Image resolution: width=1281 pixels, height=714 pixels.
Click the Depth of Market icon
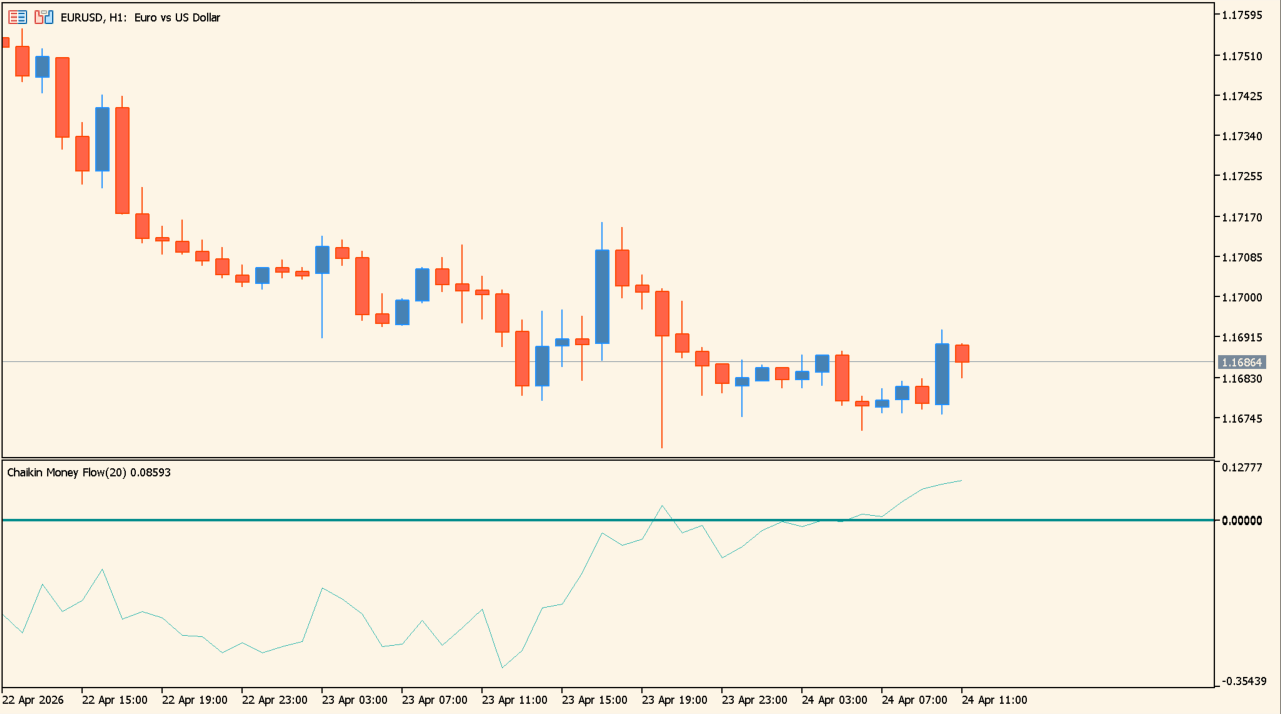click(x=18, y=17)
